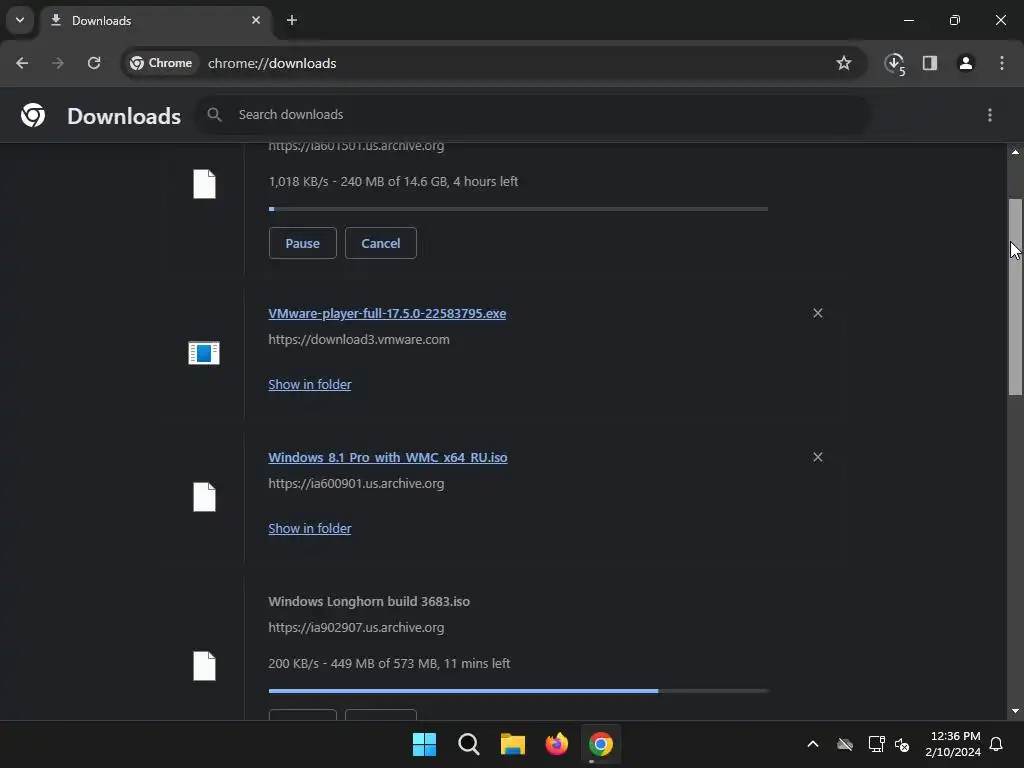The image size is (1024, 768).
Task: Cancel the 14.6 GB download
Action: [x=381, y=243]
